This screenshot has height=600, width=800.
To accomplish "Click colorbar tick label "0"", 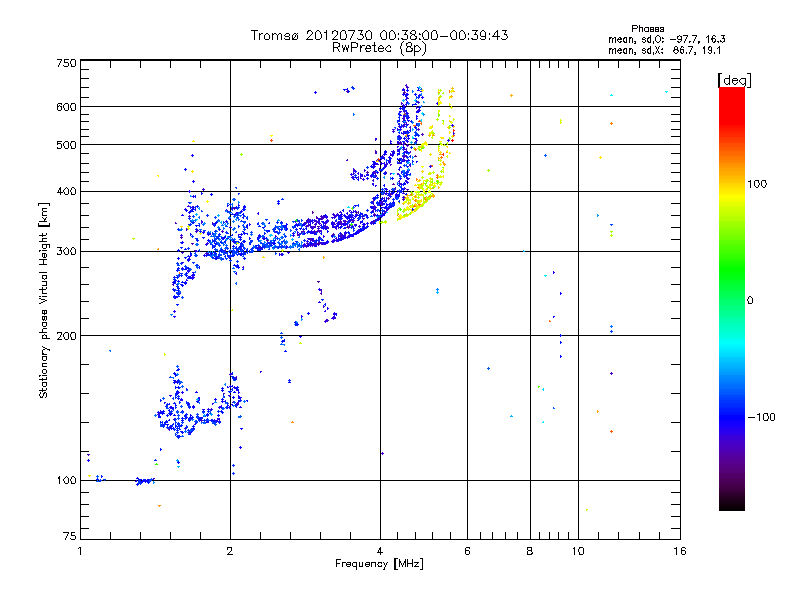I will (749, 300).
